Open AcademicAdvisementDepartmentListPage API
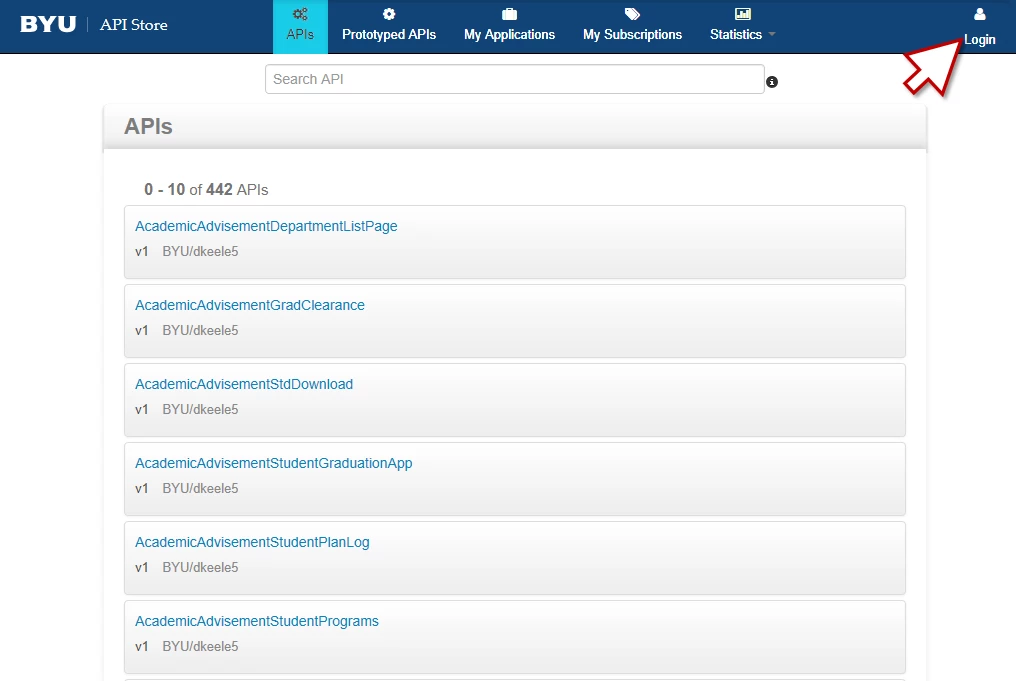This screenshot has width=1016, height=681. (266, 226)
